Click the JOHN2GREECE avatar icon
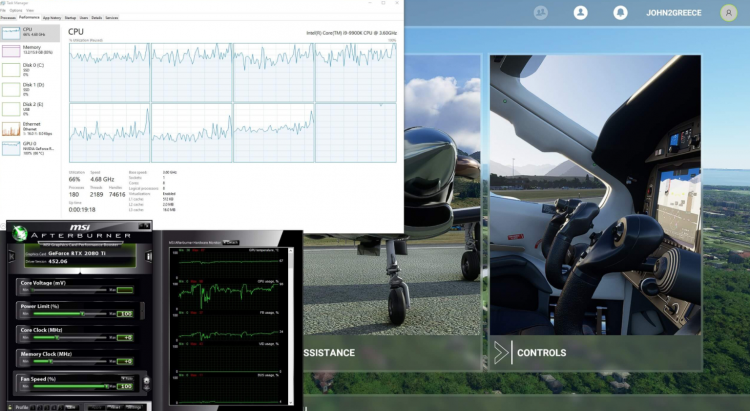 (x=725, y=13)
